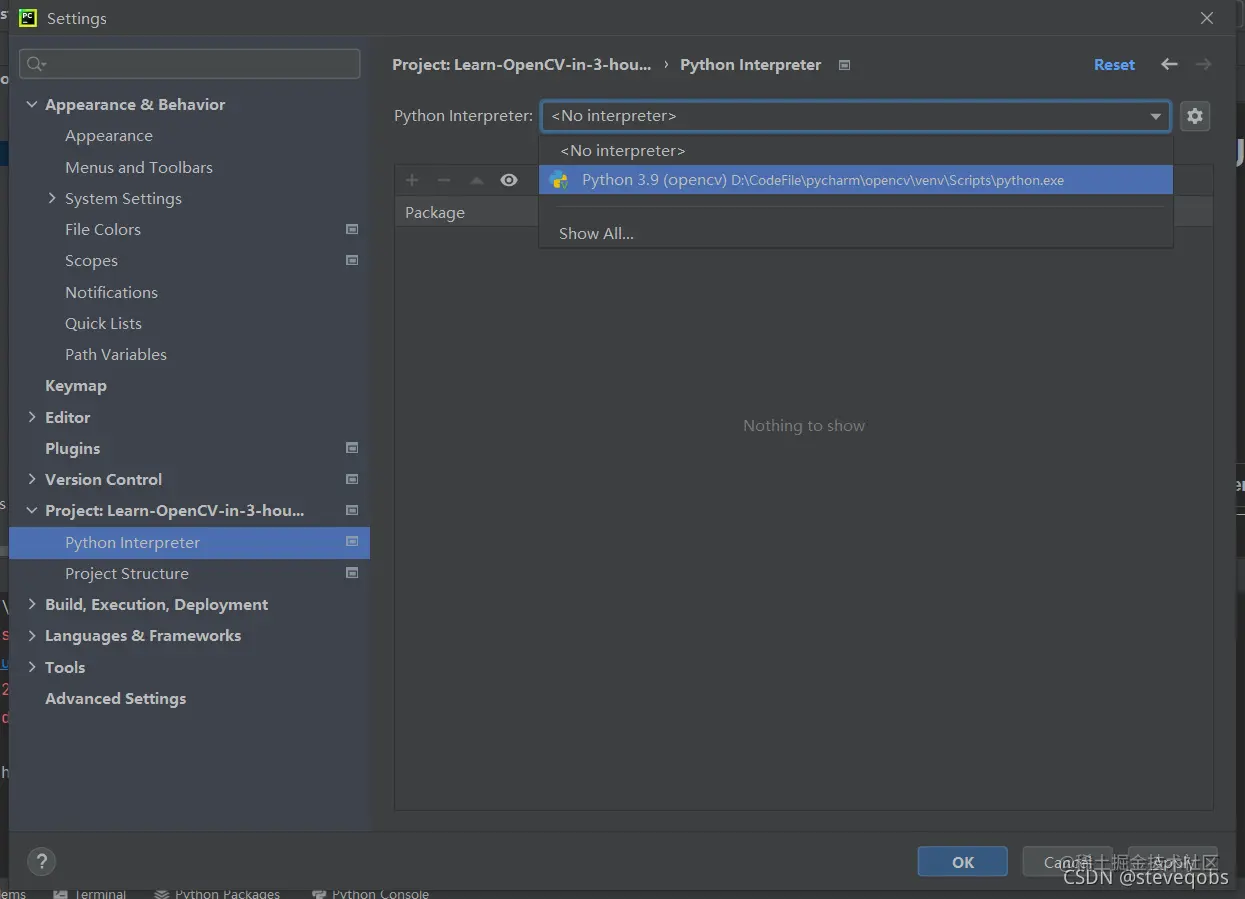Viewport: 1245px width, 899px height.
Task: Expand Build, Execution, Deployment section
Action: [x=32, y=604]
